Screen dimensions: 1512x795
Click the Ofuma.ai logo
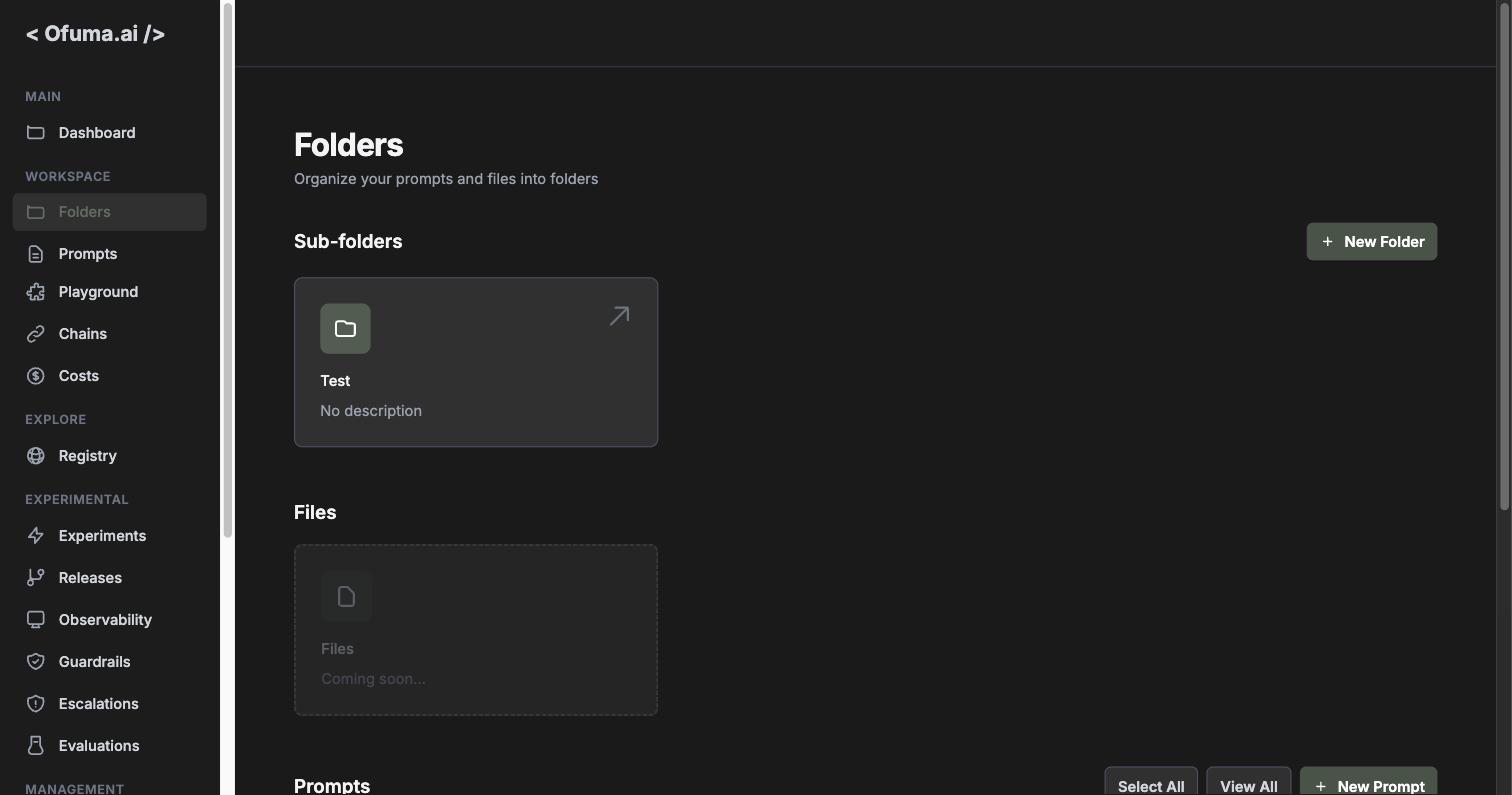(95, 34)
